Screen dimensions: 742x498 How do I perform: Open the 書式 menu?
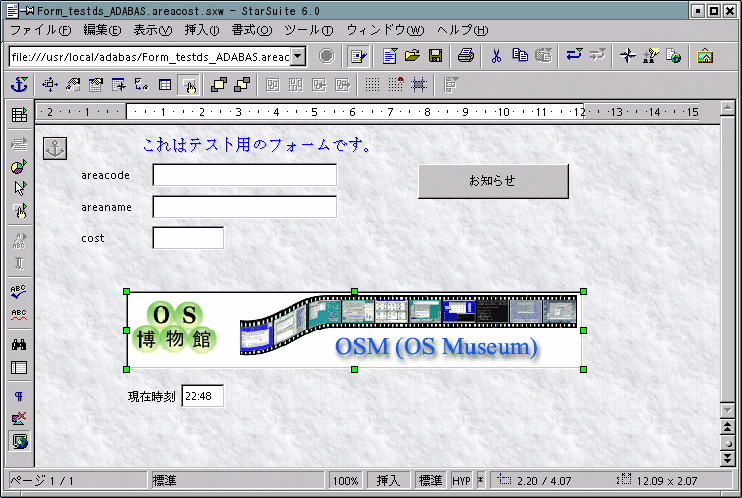tap(252, 30)
